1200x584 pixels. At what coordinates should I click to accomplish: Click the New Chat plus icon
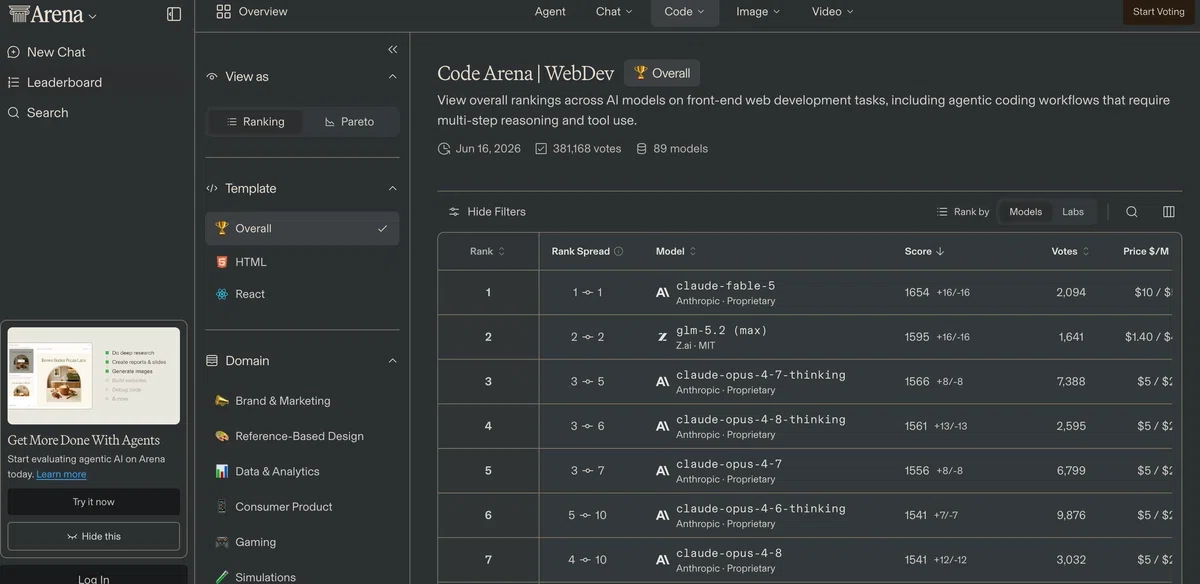pyautogui.click(x=14, y=52)
